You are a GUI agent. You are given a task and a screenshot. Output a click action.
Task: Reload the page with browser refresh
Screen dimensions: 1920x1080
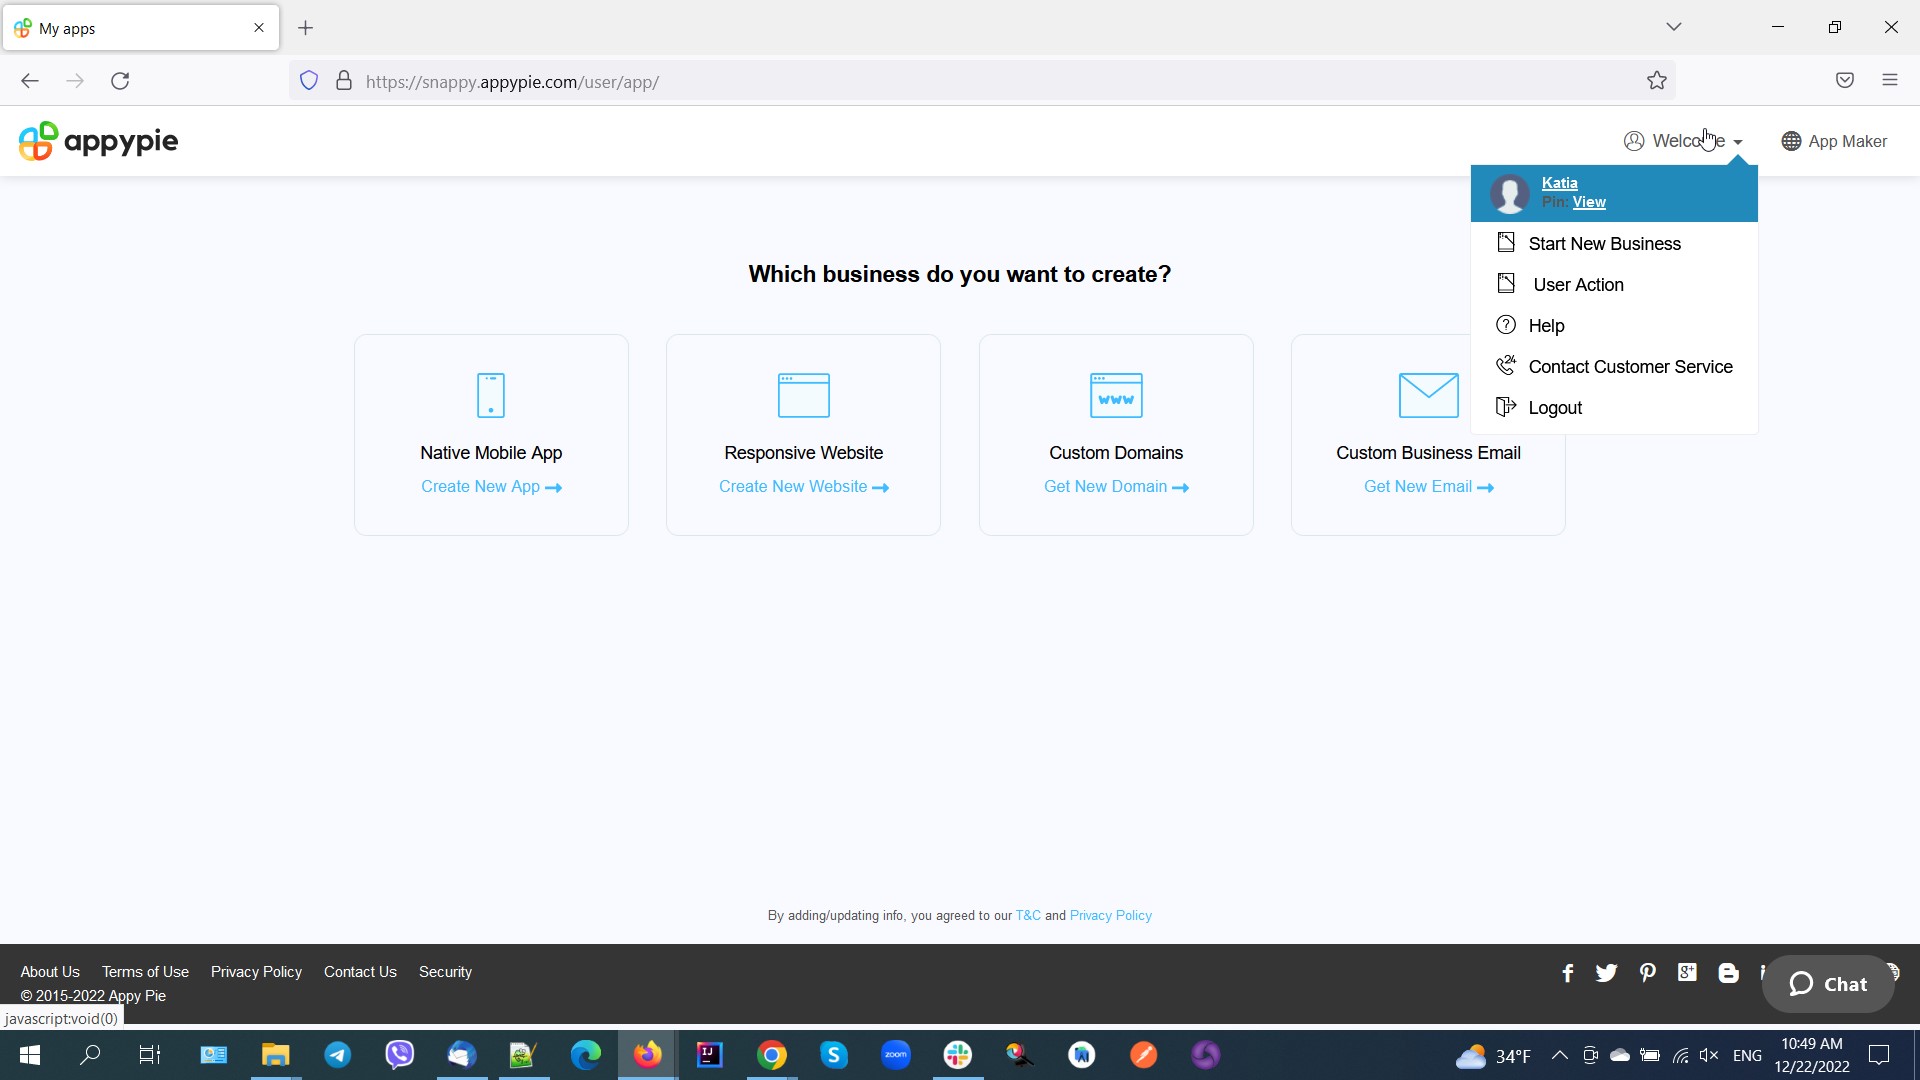point(120,81)
